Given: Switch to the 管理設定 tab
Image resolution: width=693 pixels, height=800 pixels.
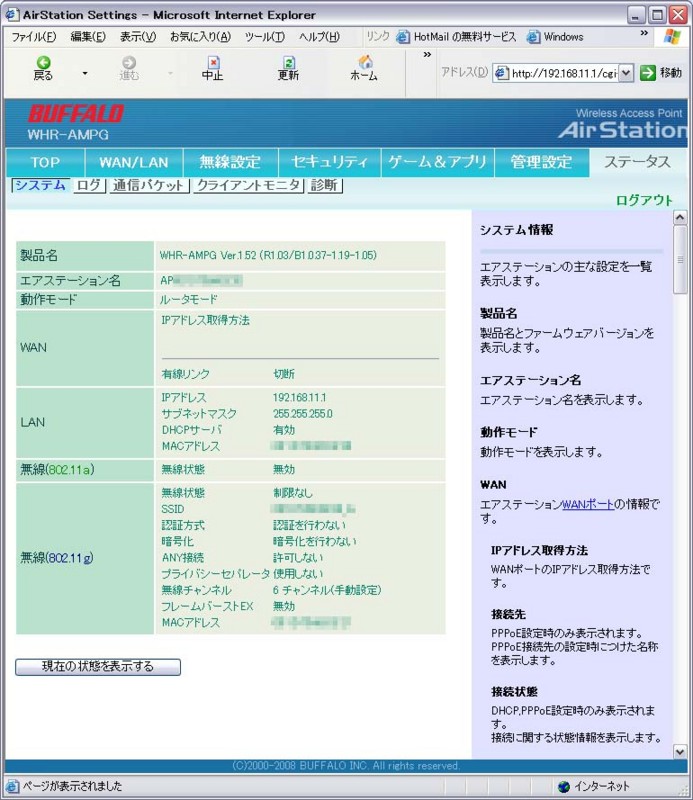Looking at the screenshot, I should point(541,162).
